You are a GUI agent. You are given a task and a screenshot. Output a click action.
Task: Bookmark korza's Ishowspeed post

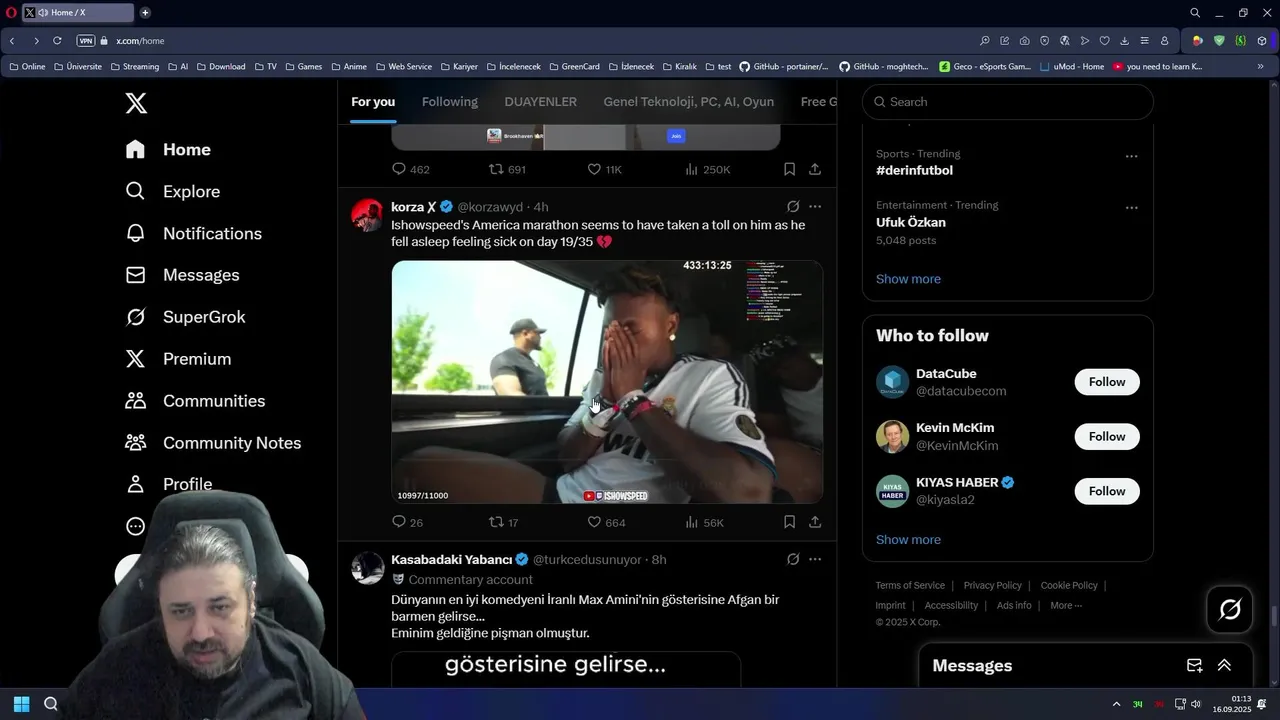pyautogui.click(x=789, y=522)
